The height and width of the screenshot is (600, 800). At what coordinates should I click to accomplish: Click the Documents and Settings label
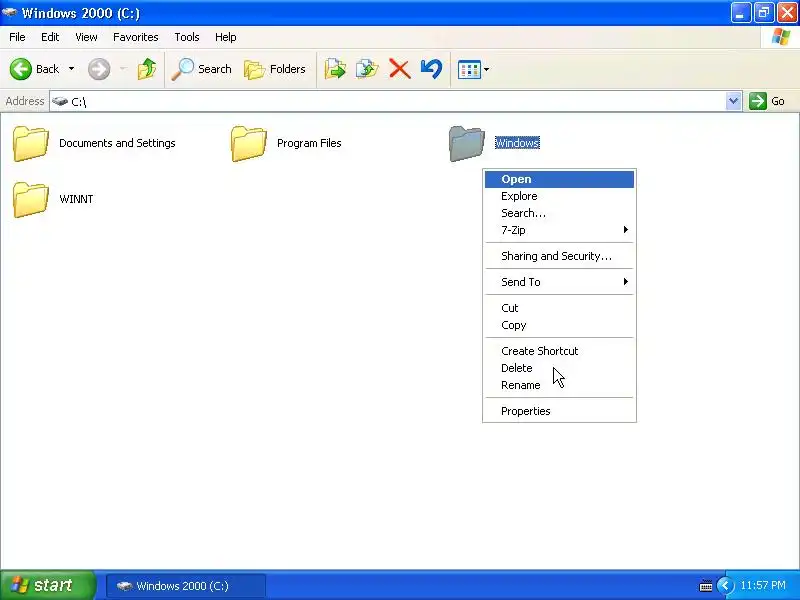click(x=117, y=143)
